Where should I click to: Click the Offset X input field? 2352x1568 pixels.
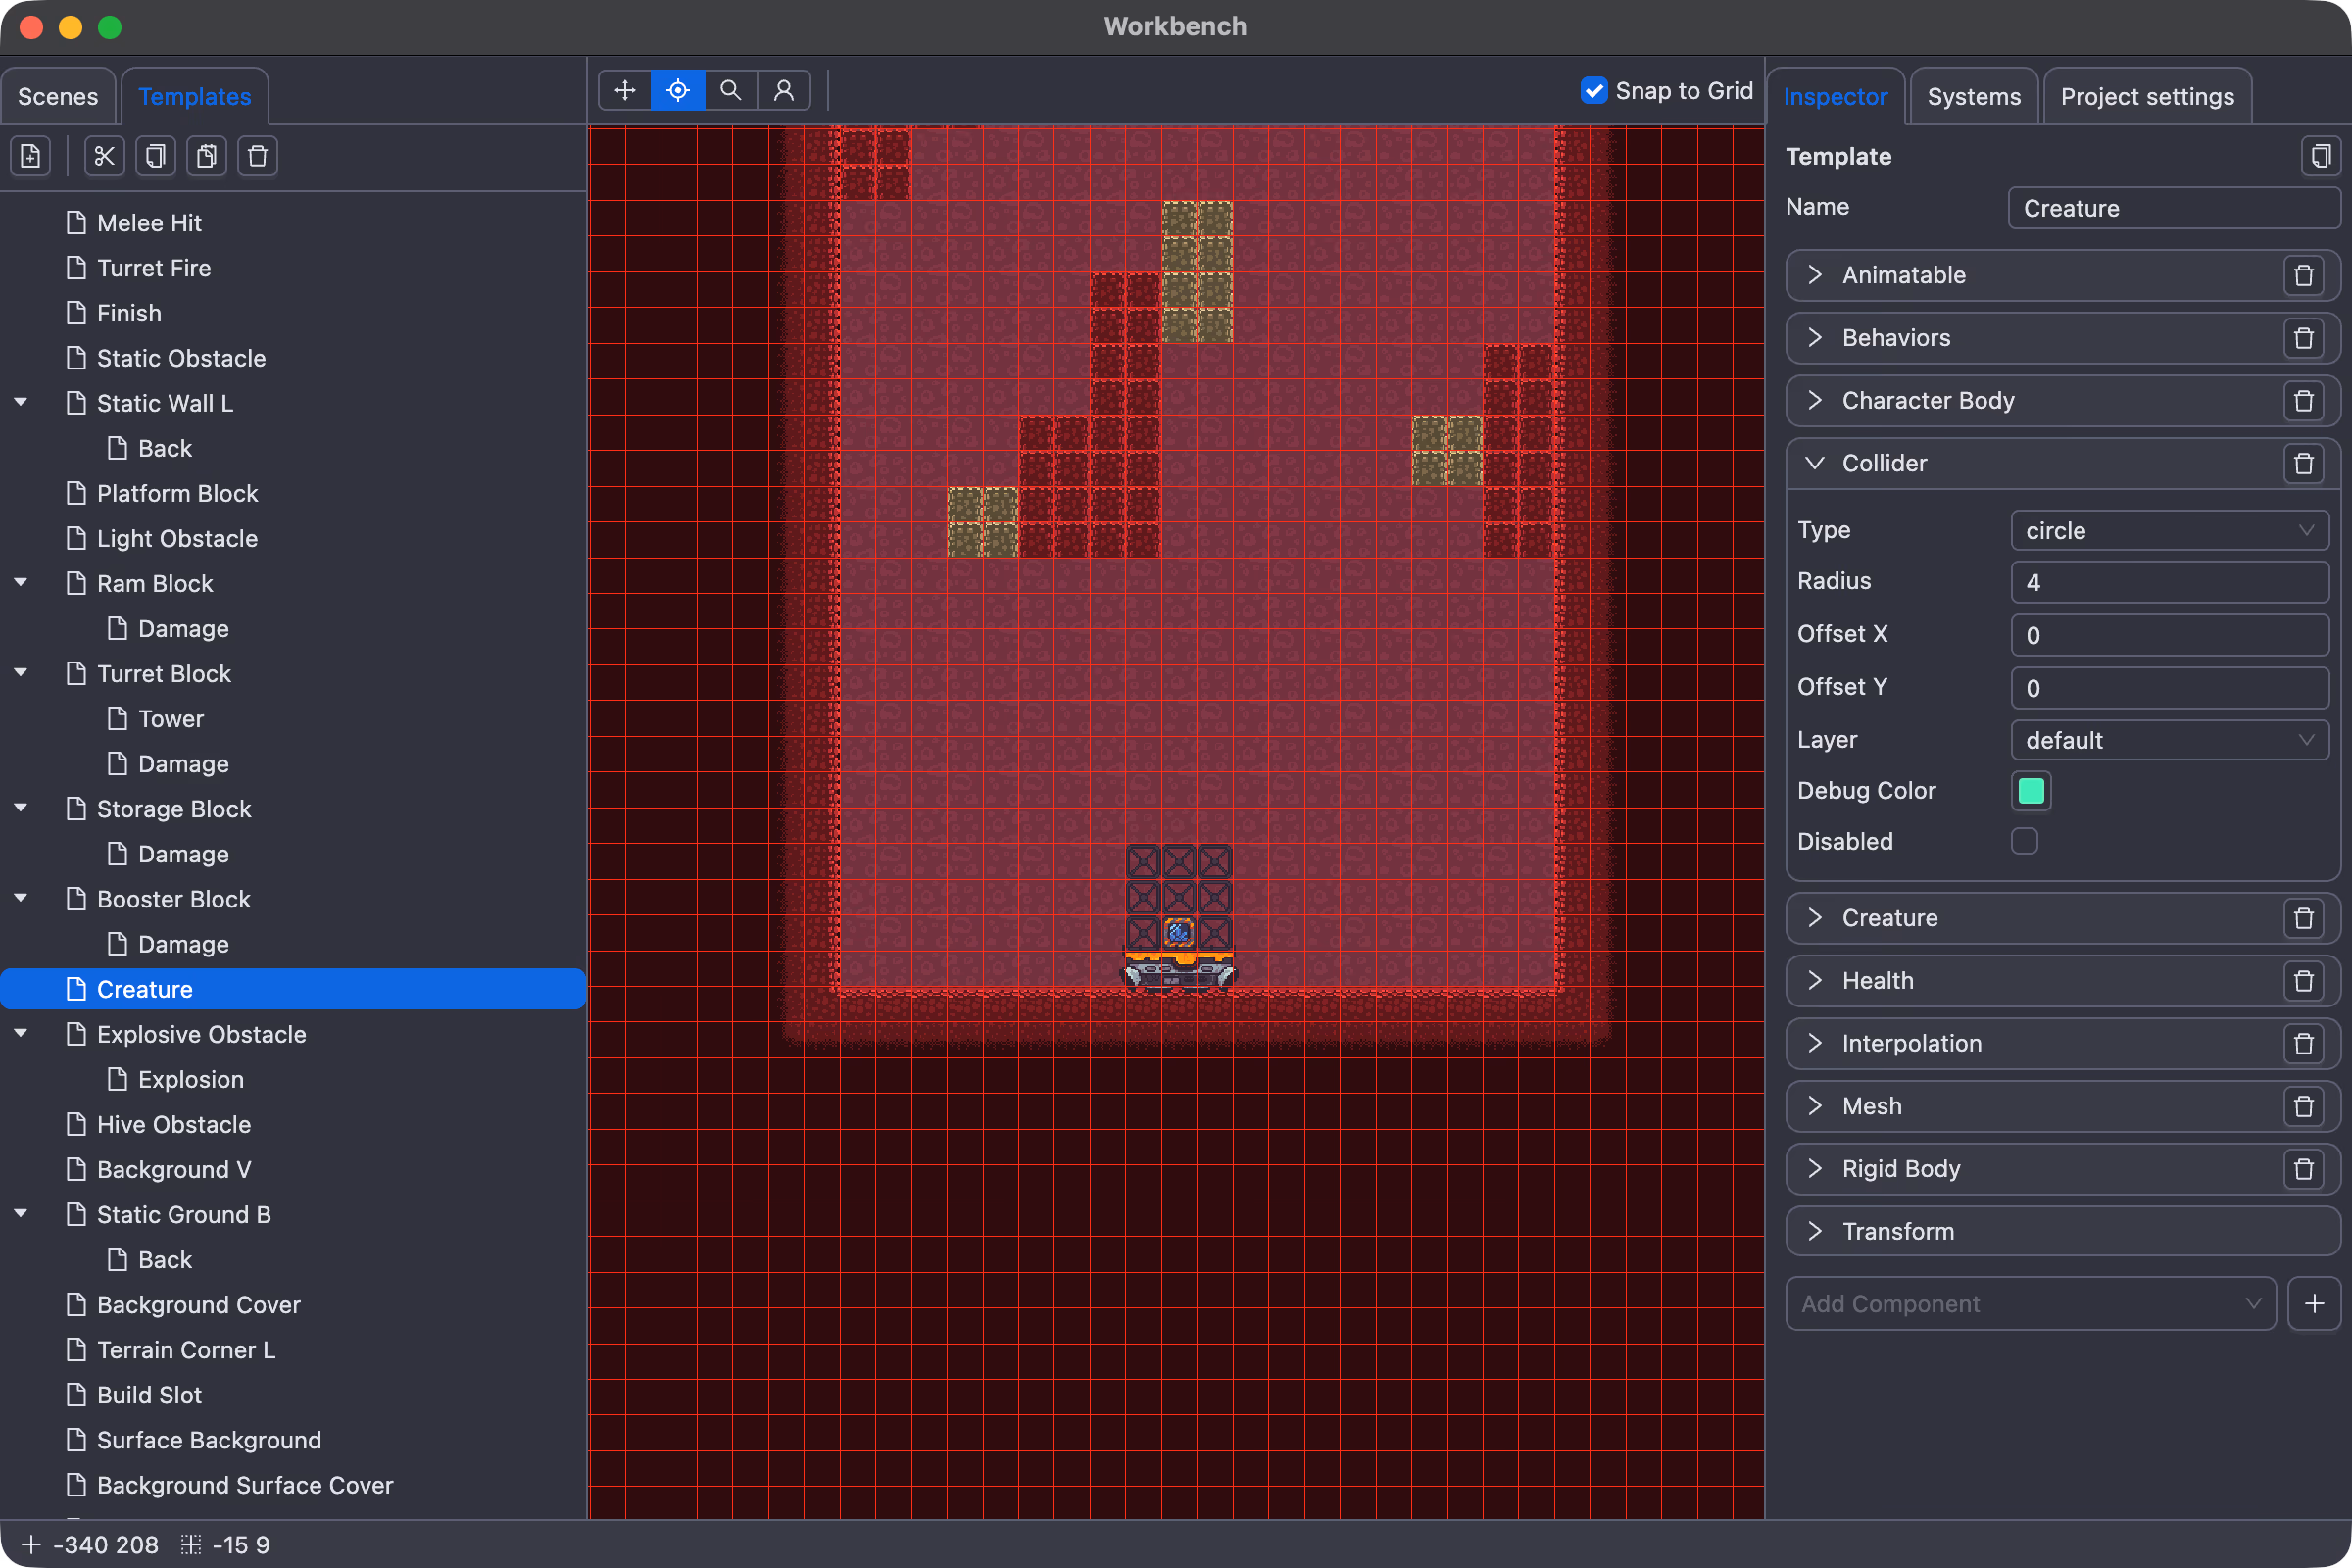(2169, 635)
